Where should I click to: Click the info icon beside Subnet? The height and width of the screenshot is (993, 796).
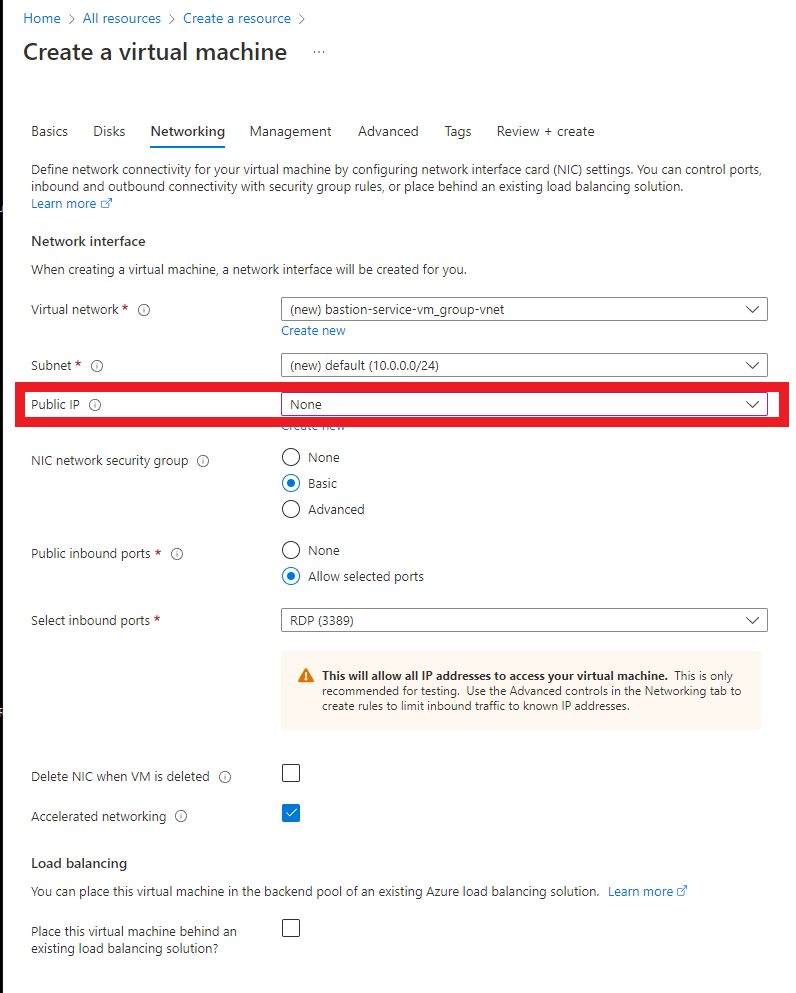[x=96, y=365]
